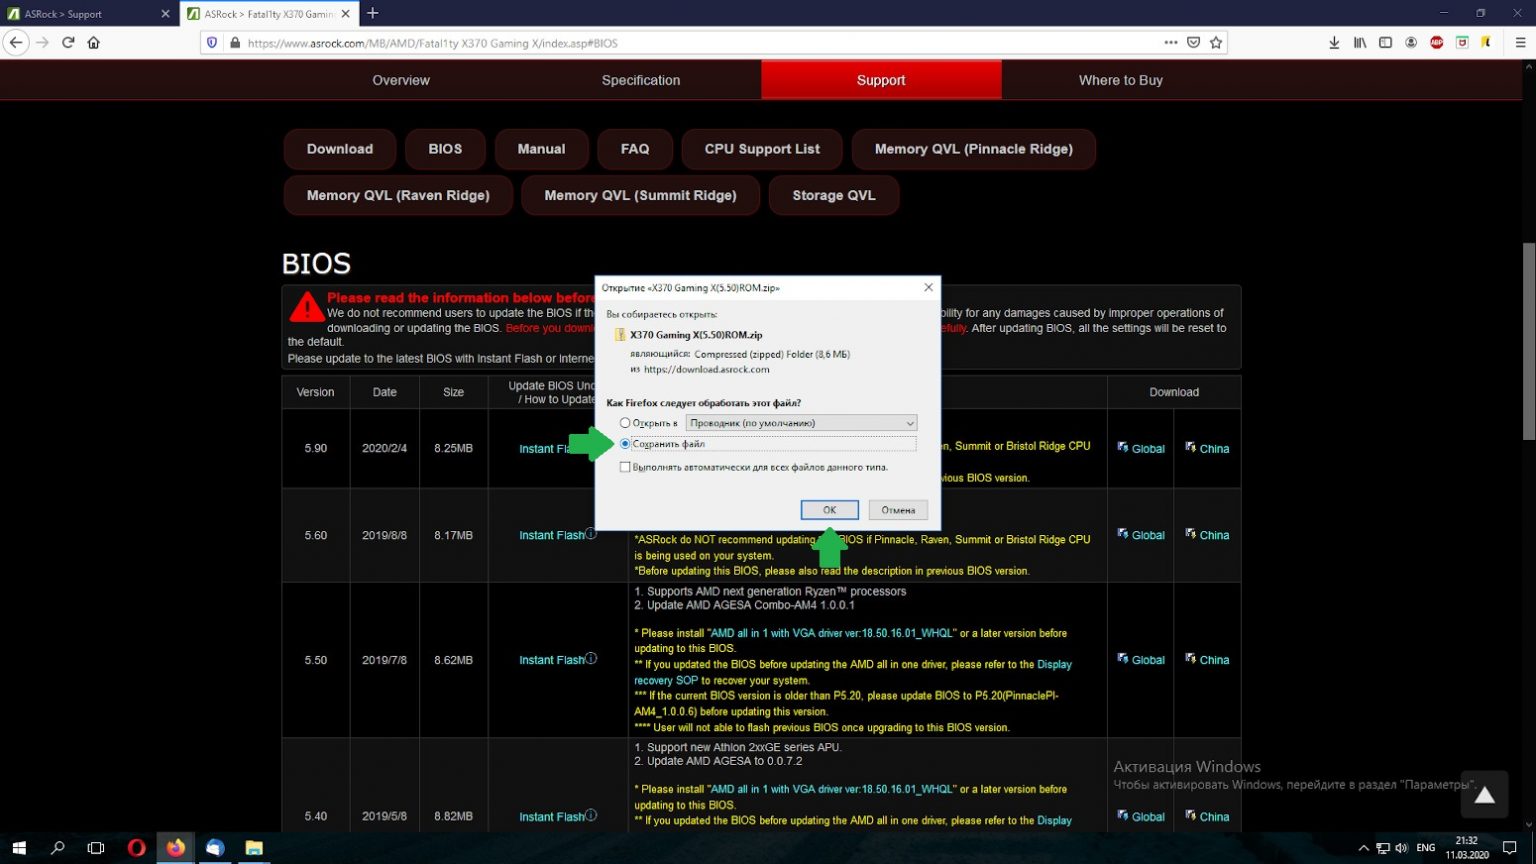
Task: Open Task View on the taskbar
Action: [x=96, y=848]
